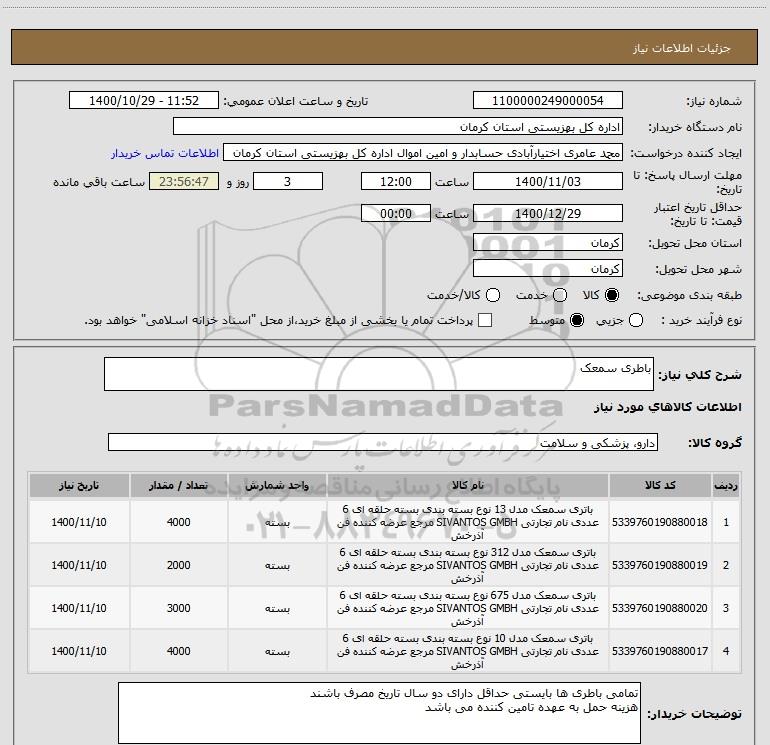Select the کالا/خدمت radio button
Viewport: 770px width, 745px height.
493,295
